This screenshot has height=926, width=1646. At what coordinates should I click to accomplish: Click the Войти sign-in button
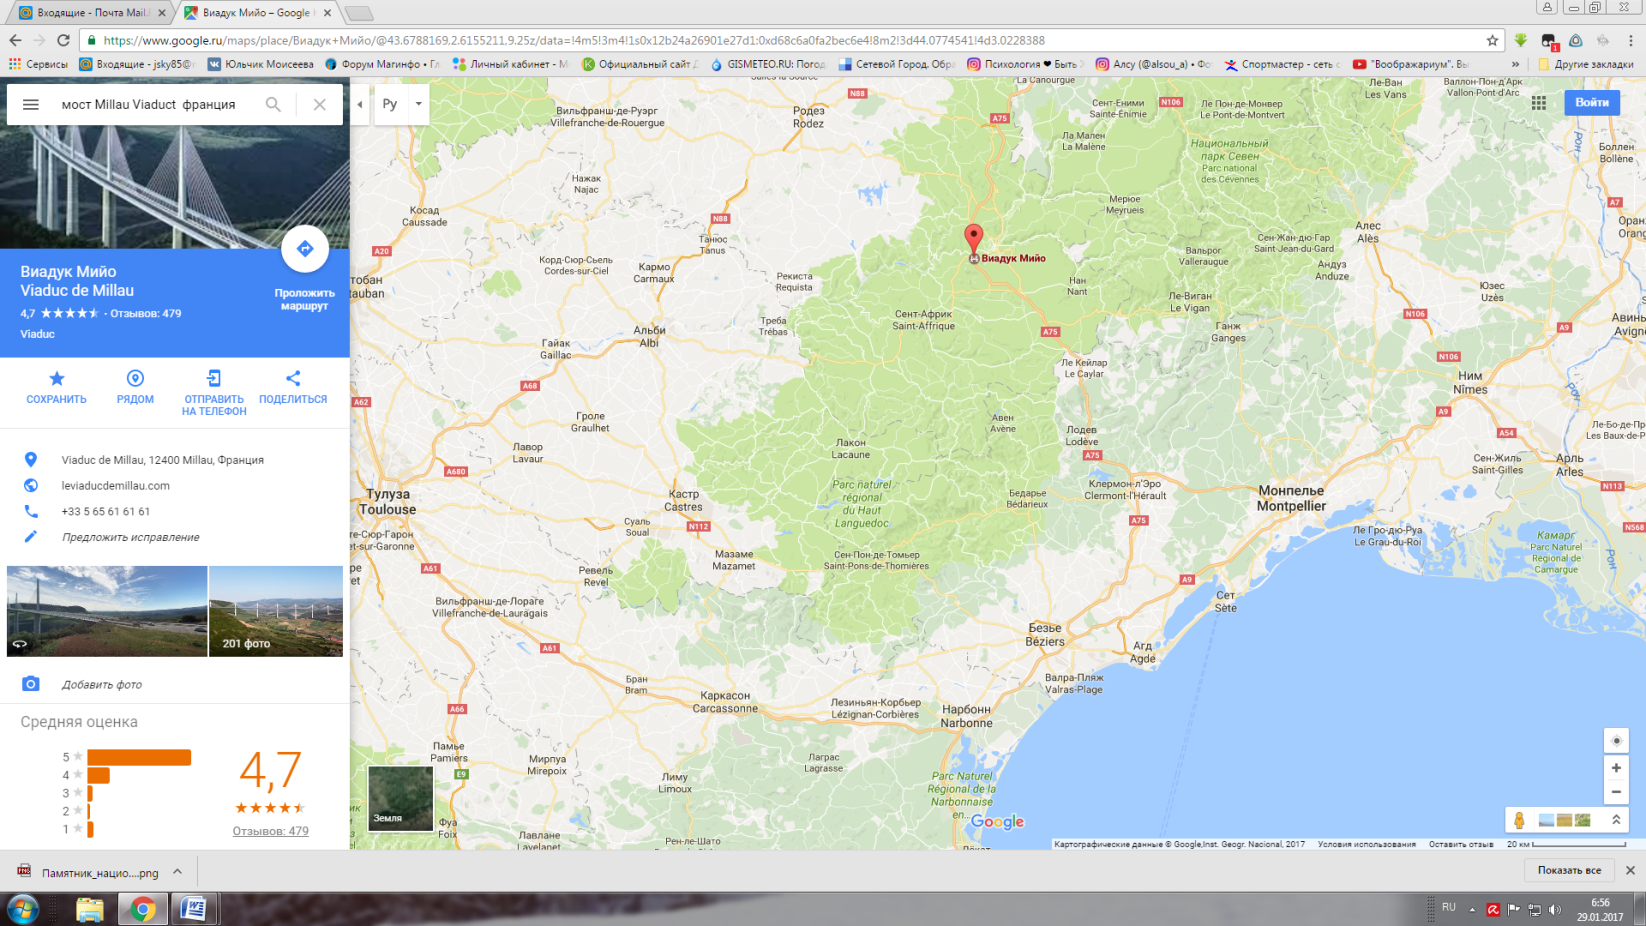click(1592, 102)
